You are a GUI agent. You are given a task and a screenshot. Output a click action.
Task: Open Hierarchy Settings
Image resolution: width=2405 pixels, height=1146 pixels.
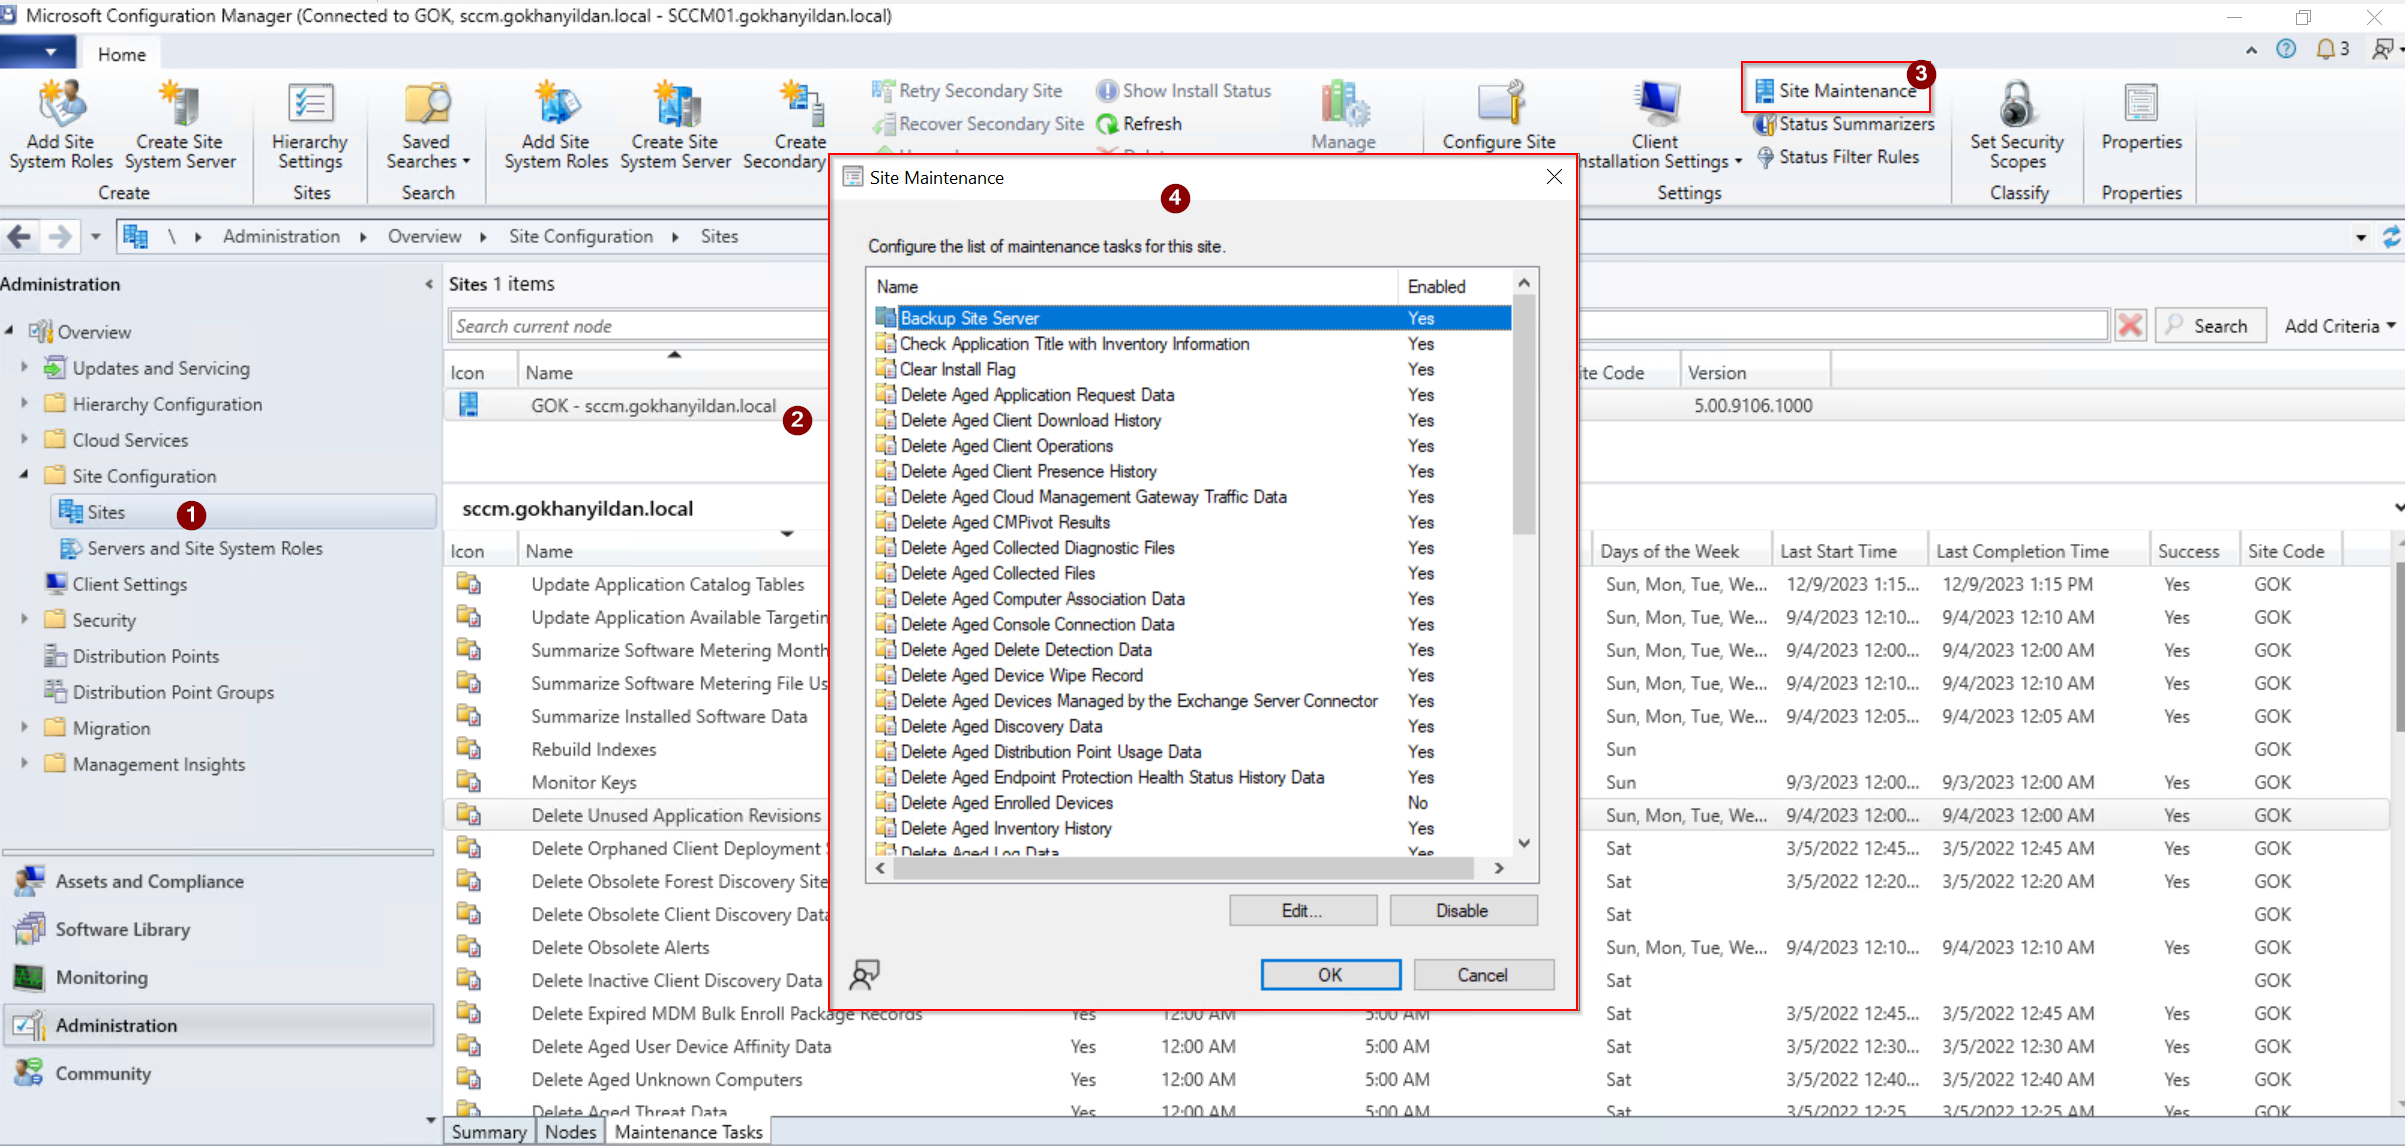[310, 125]
